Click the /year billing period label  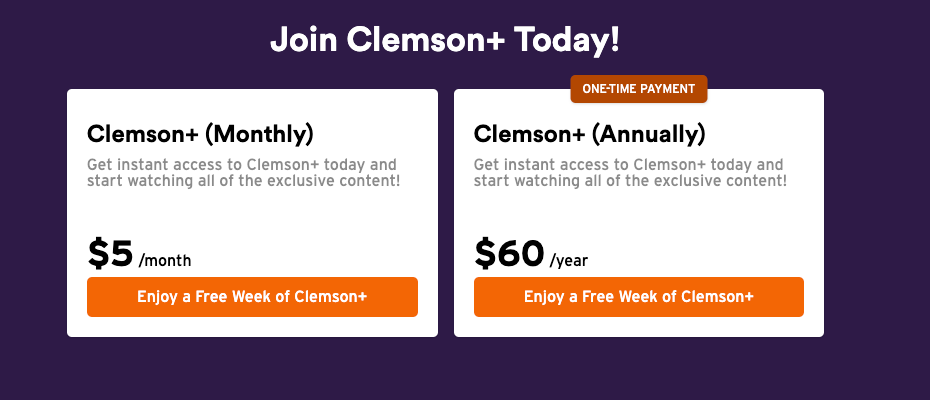pos(569,261)
